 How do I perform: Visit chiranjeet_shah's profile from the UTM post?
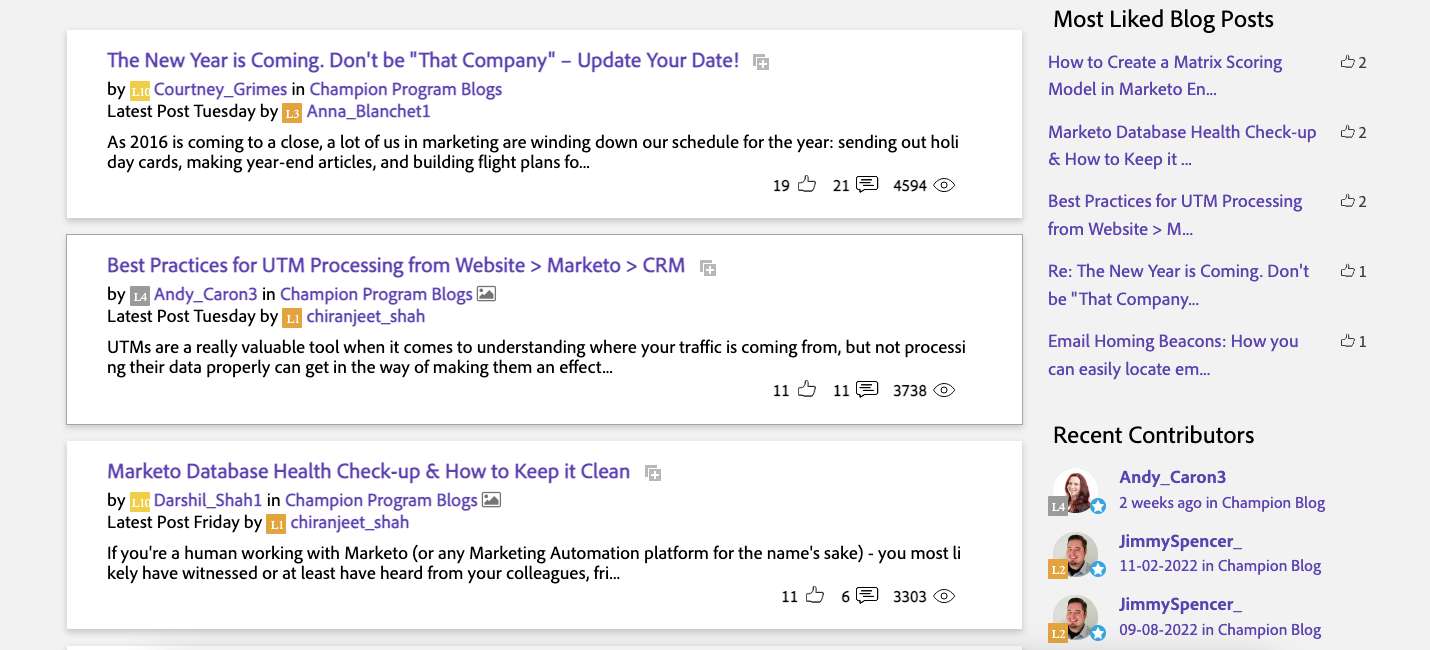pos(367,316)
